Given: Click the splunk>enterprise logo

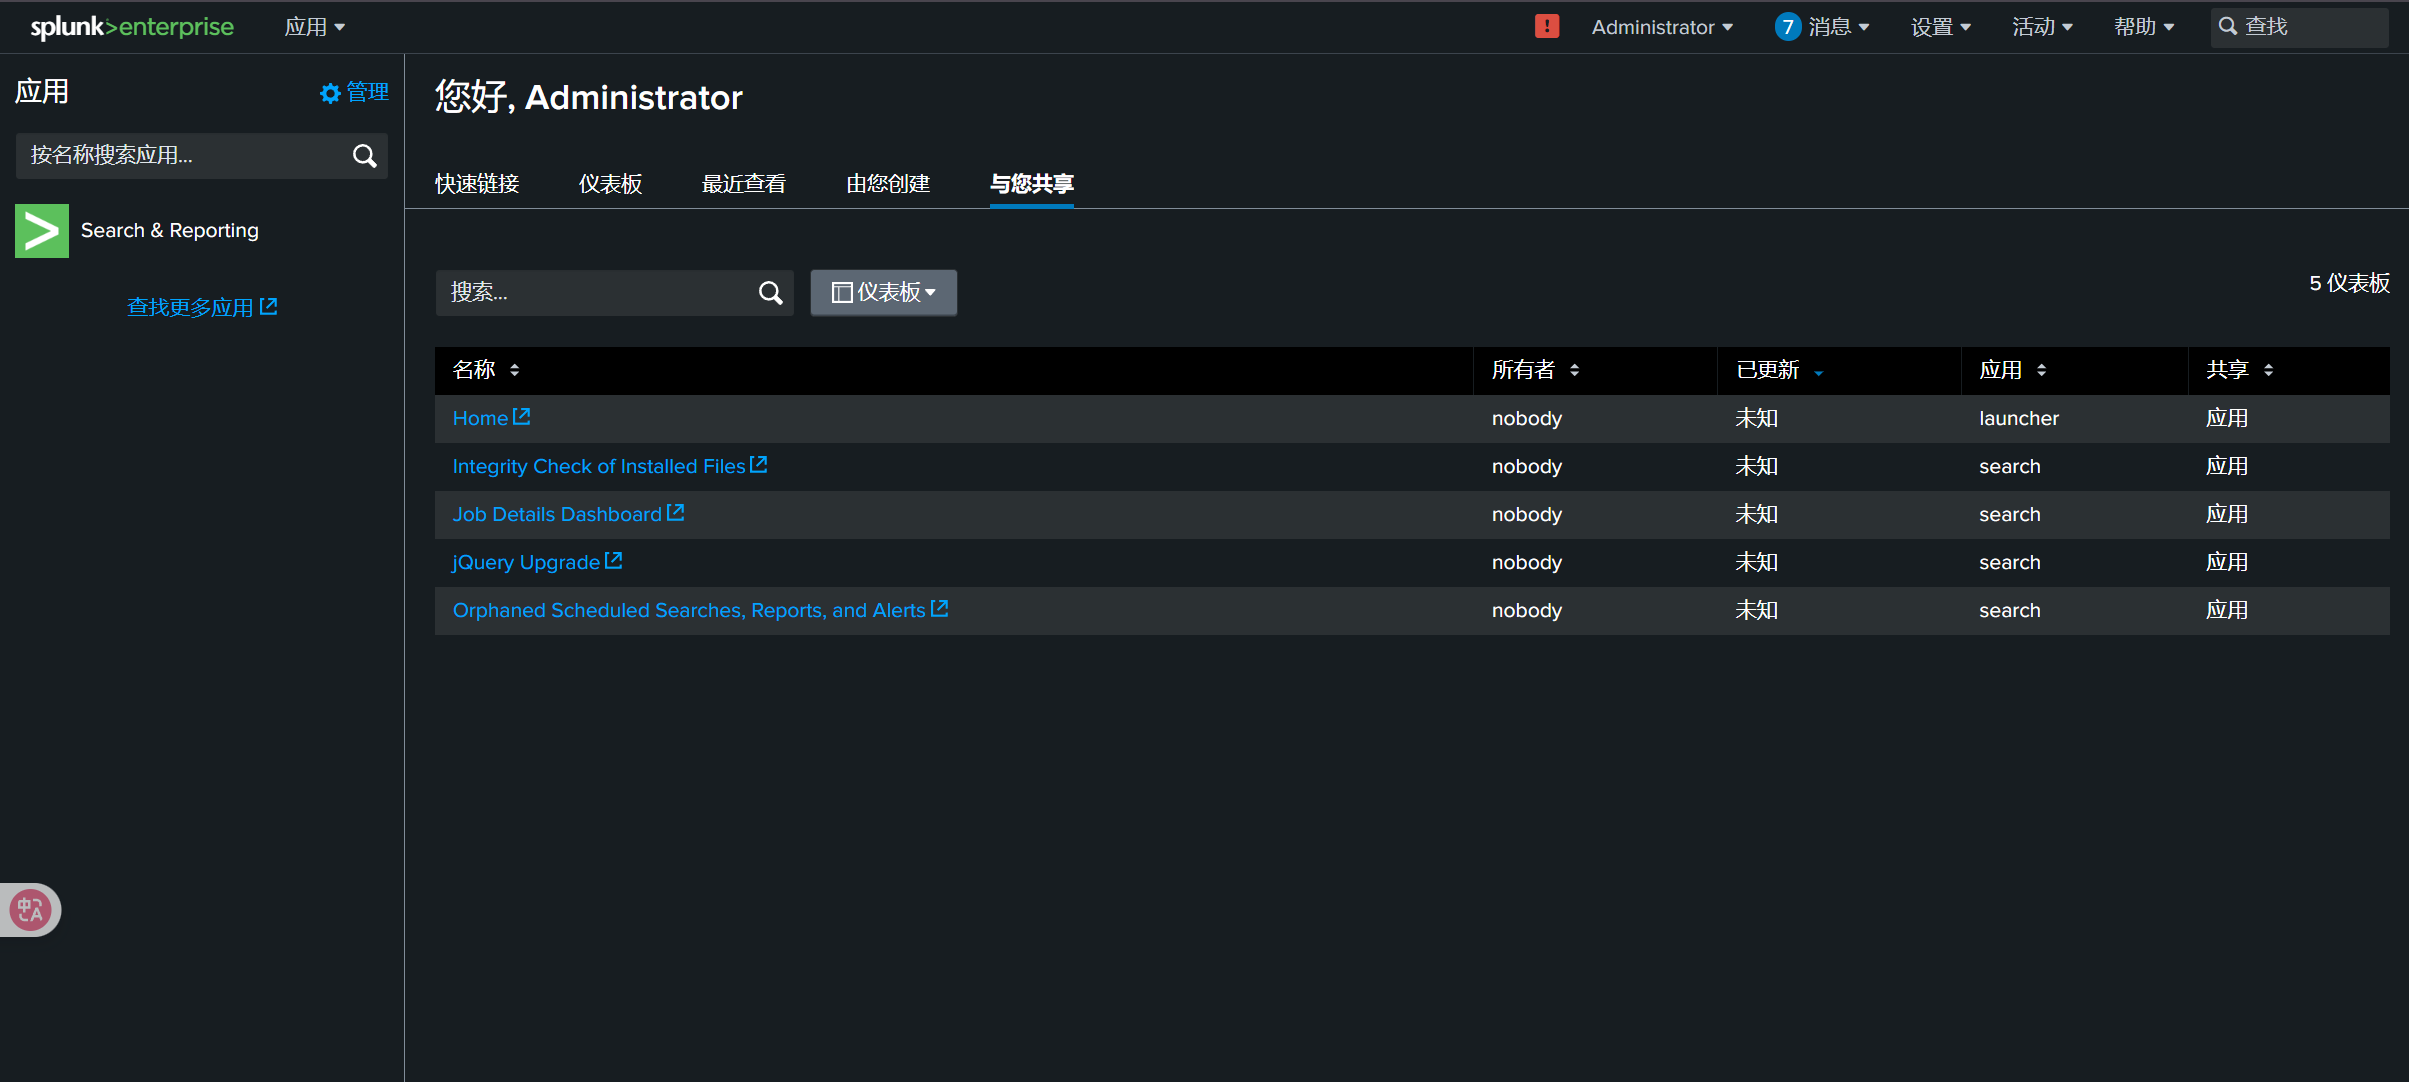Looking at the screenshot, I should pyautogui.click(x=132, y=27).
